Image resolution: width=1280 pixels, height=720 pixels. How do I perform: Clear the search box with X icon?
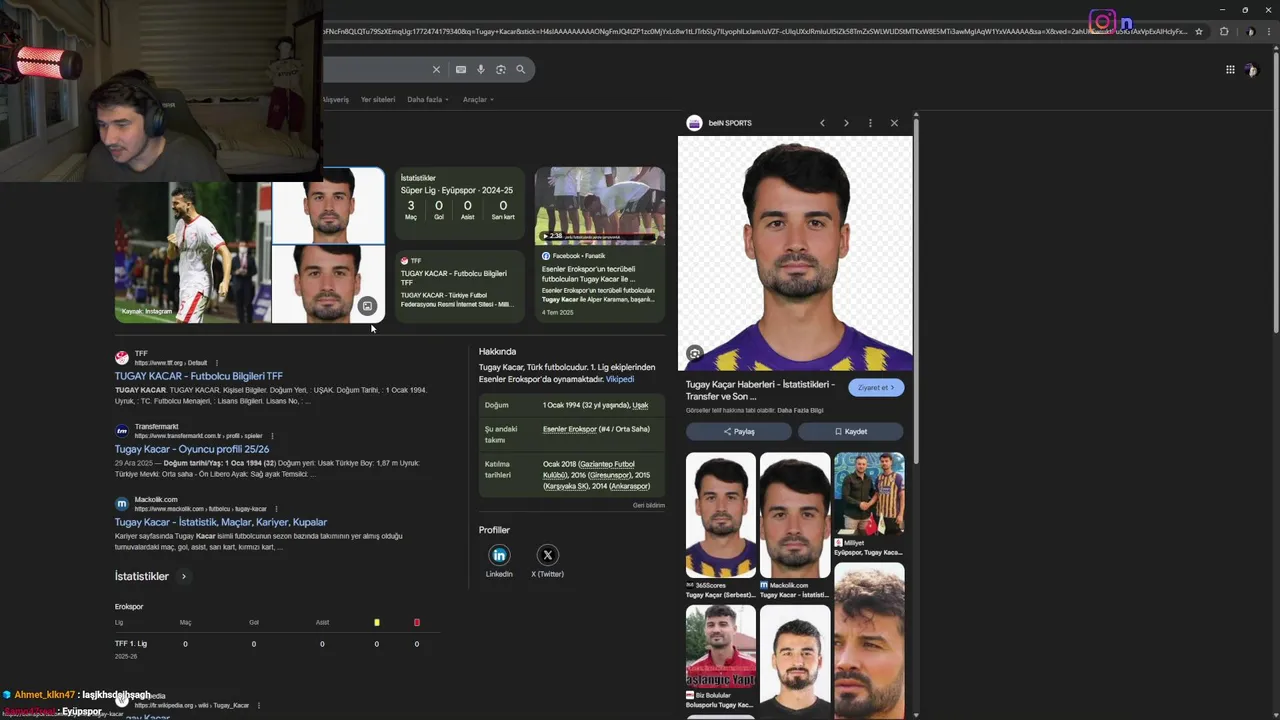(436, 69)
